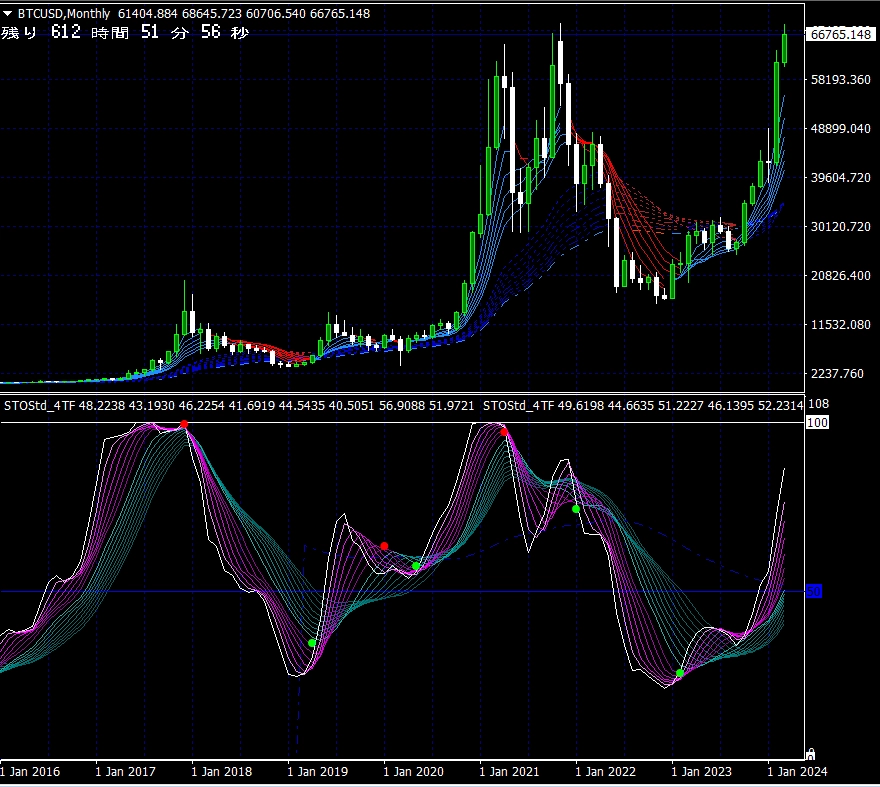
Task: Select the red dot at 2021 stochastic peak
Action: click(504, 432)
